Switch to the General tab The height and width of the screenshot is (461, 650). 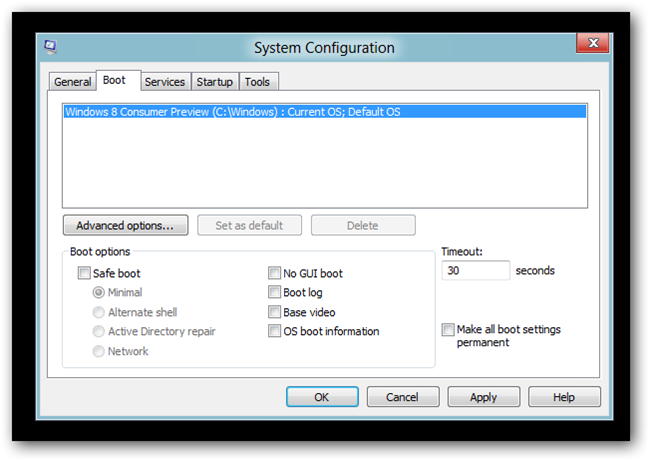point(72,82)
